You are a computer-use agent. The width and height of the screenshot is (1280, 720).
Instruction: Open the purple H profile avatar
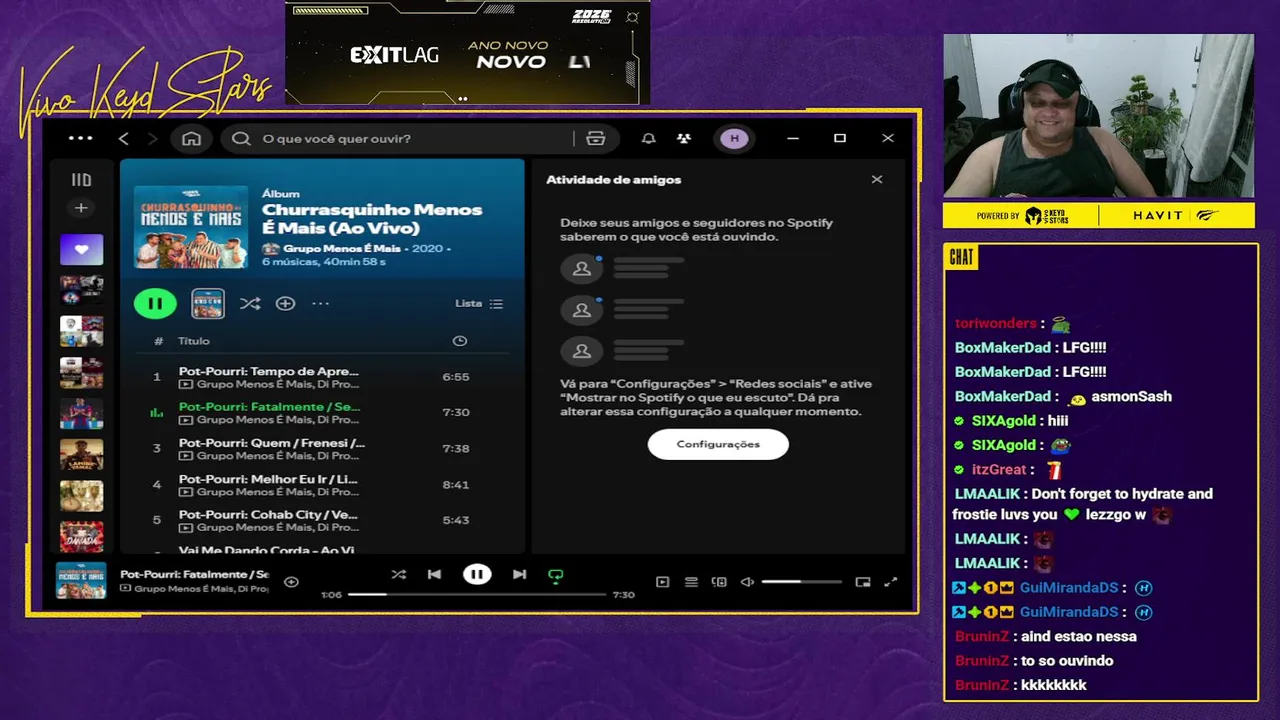pyautogui.click(x=735, y=138)
